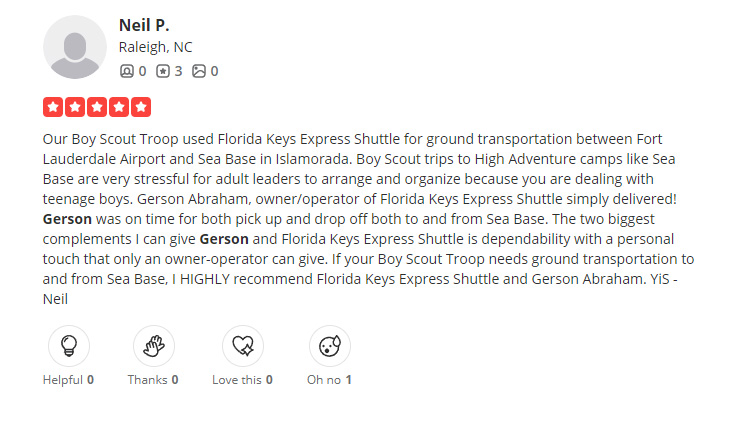Click the Helpful 0 label

(68, 380)
